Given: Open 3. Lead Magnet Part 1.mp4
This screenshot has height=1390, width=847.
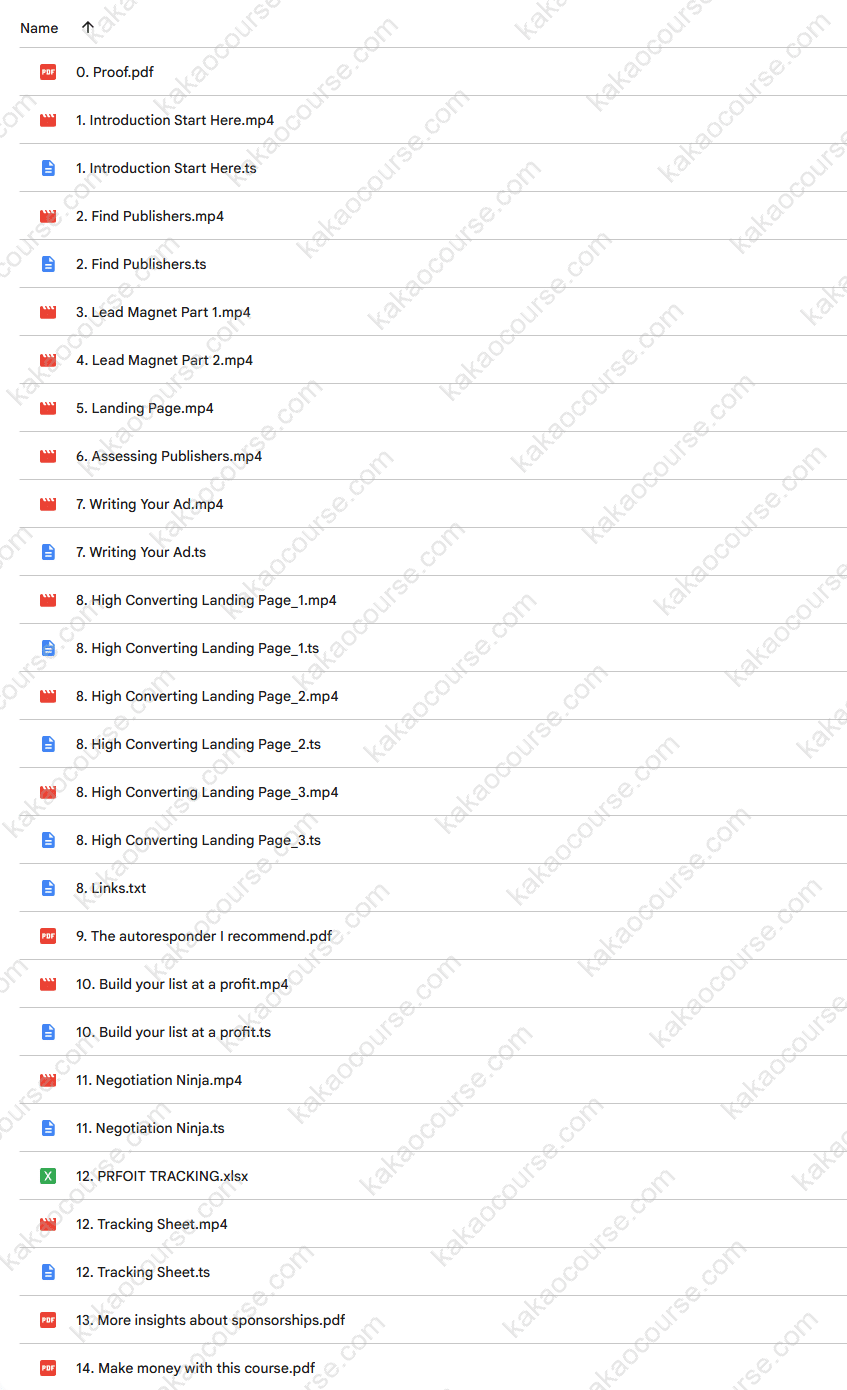Looking at the screenshot, I should (x=163, y=312).
